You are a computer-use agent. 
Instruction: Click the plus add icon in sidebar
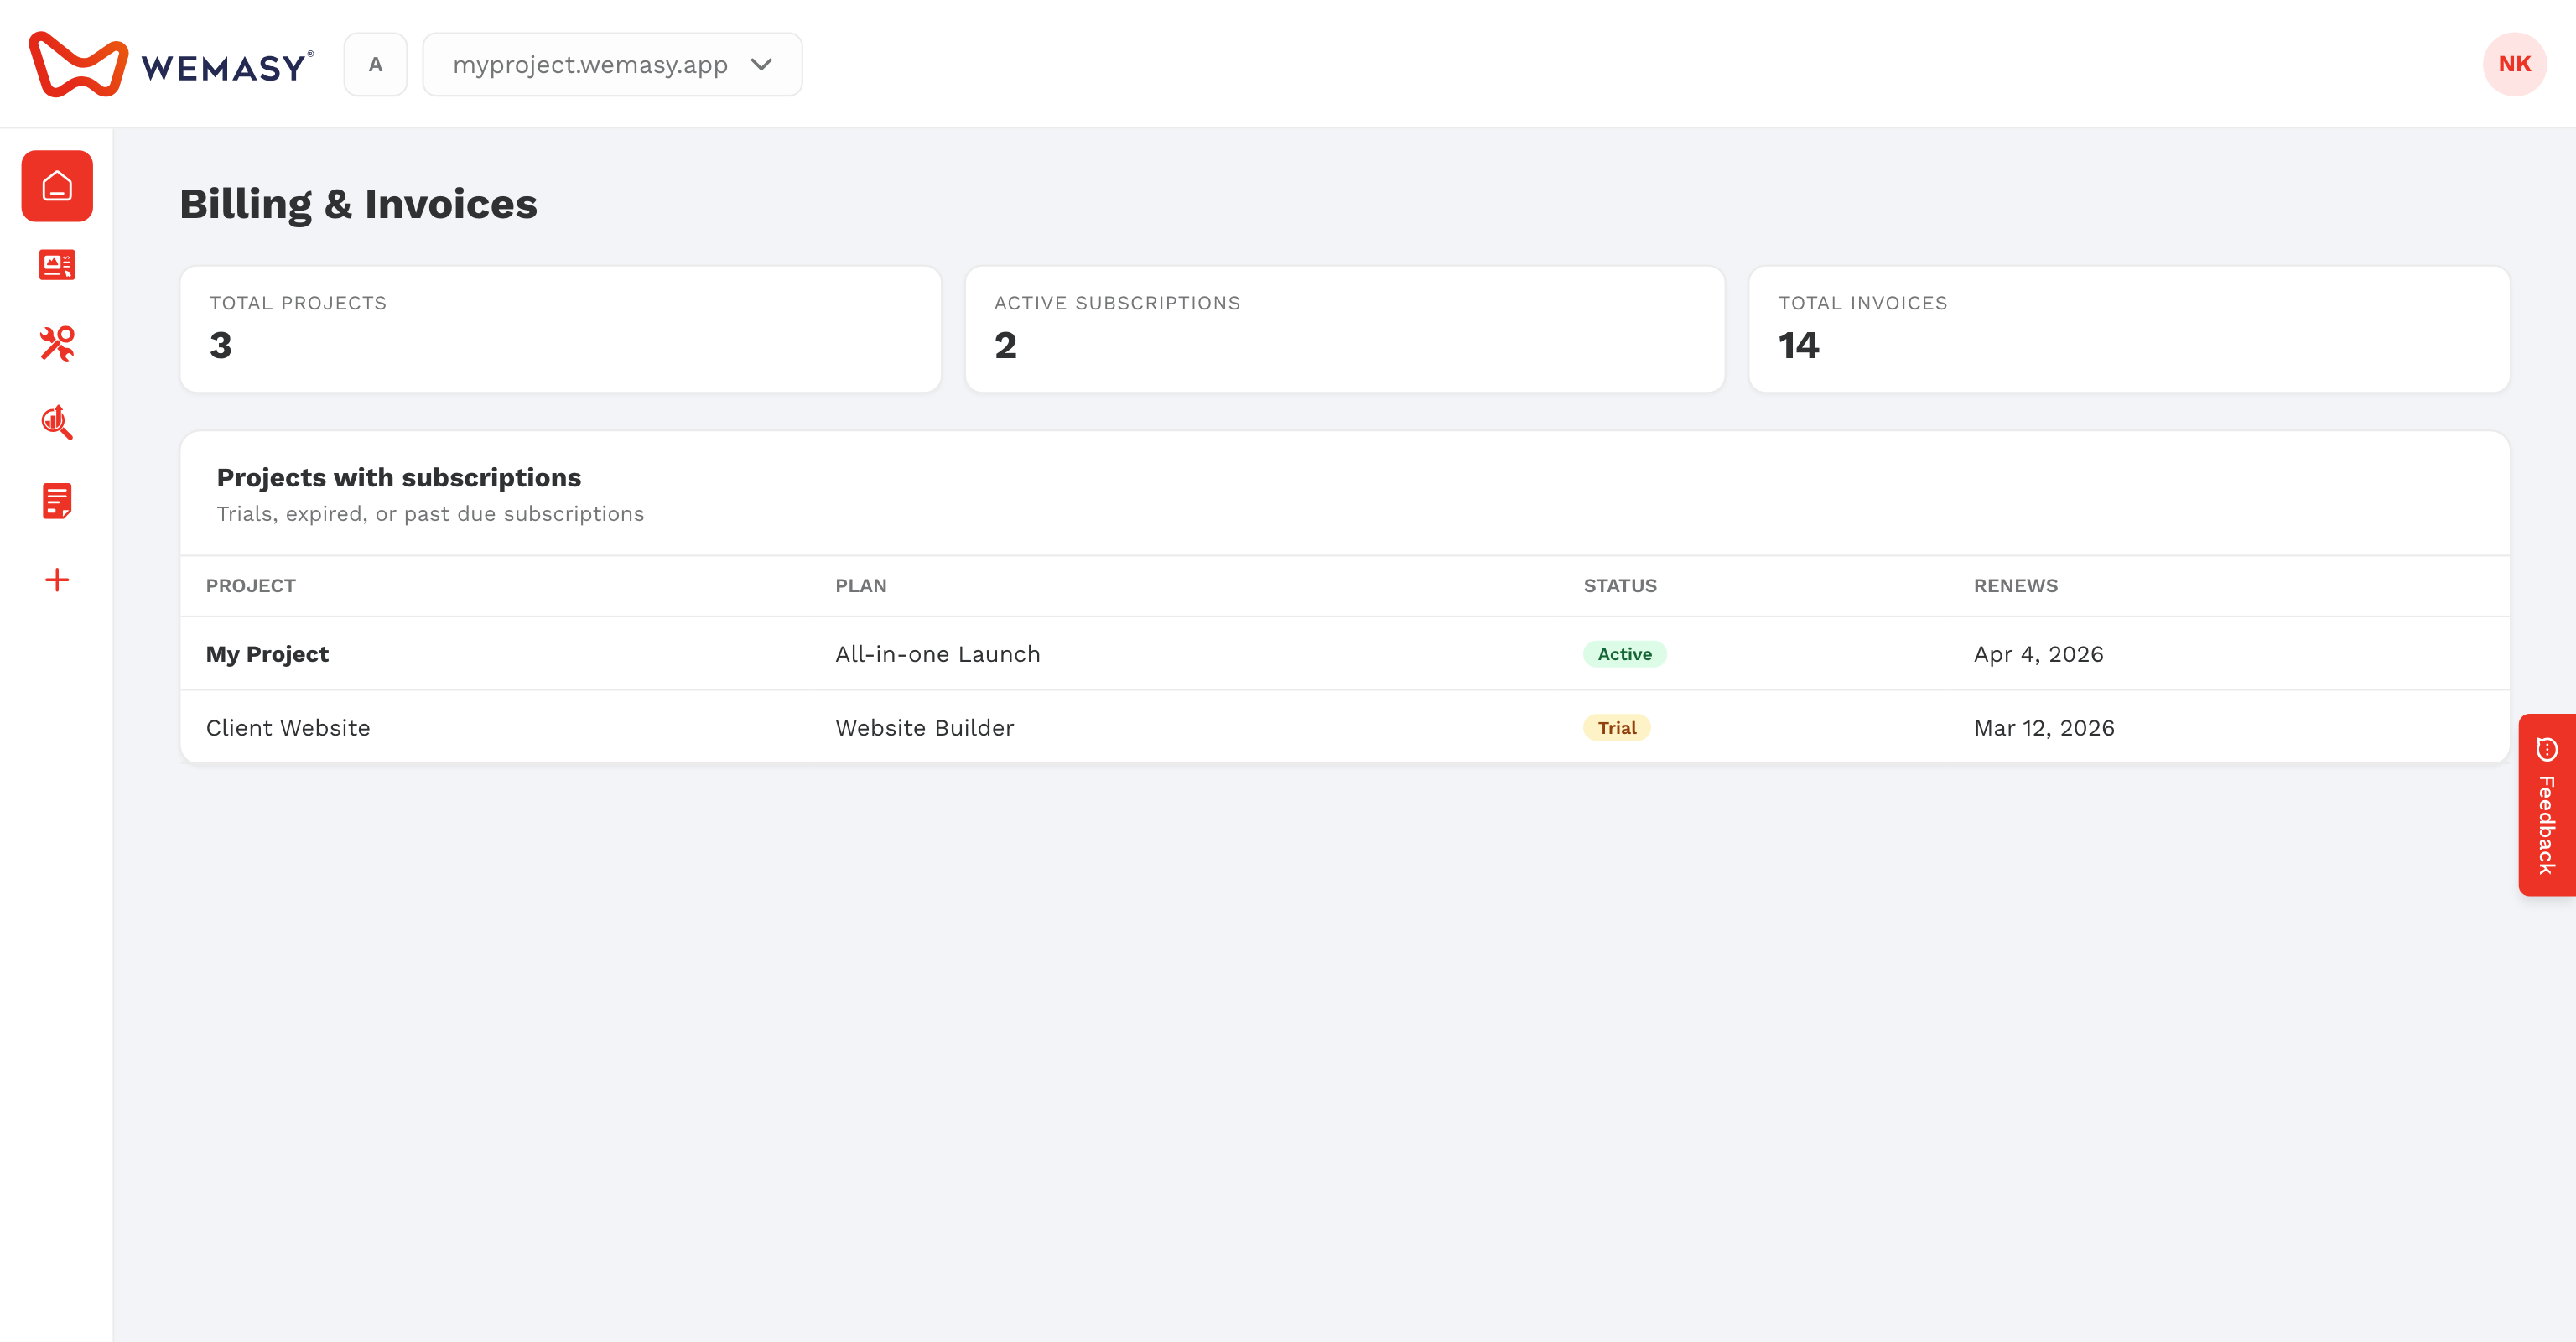57,580
